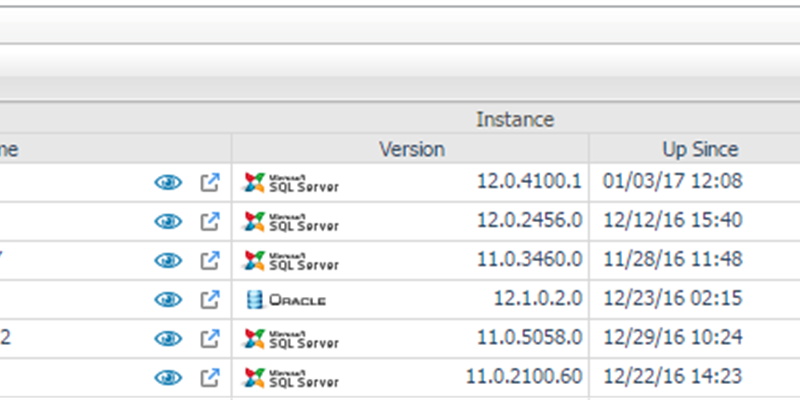Select version value 12.1.0.2.0
This screenshot has width=800, height=400.
(x=538, y=298)
